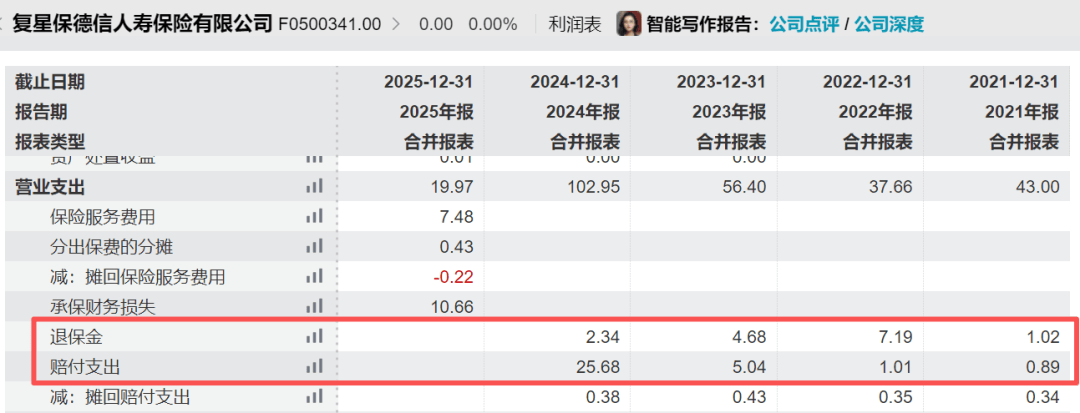Click the 承保财务损失 row label
The image size is (1080, 413).
point(103,306)
